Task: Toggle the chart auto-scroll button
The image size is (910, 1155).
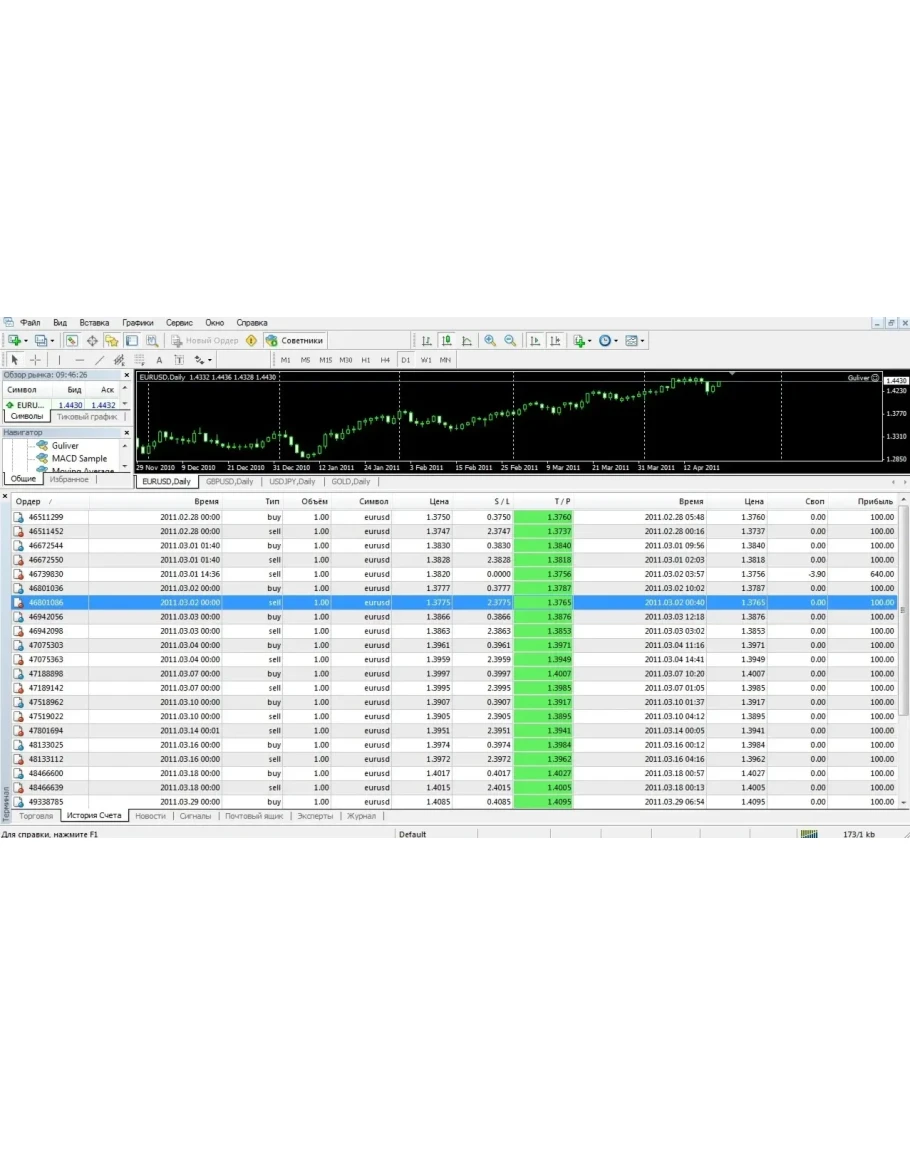Action: 535,341
